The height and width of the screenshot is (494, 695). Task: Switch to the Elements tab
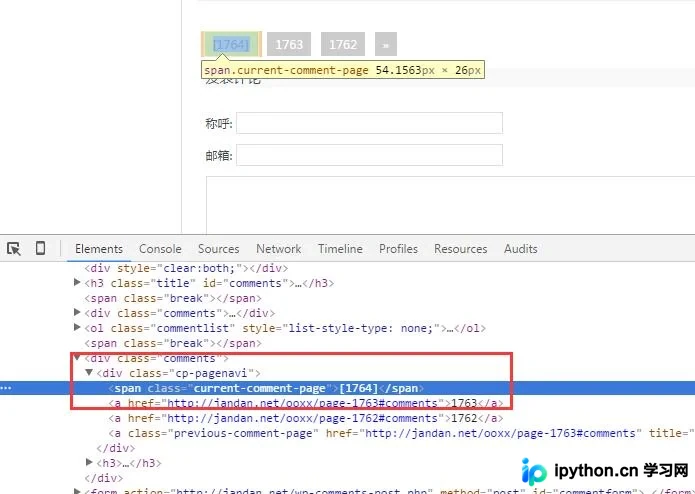click(99, 249)
